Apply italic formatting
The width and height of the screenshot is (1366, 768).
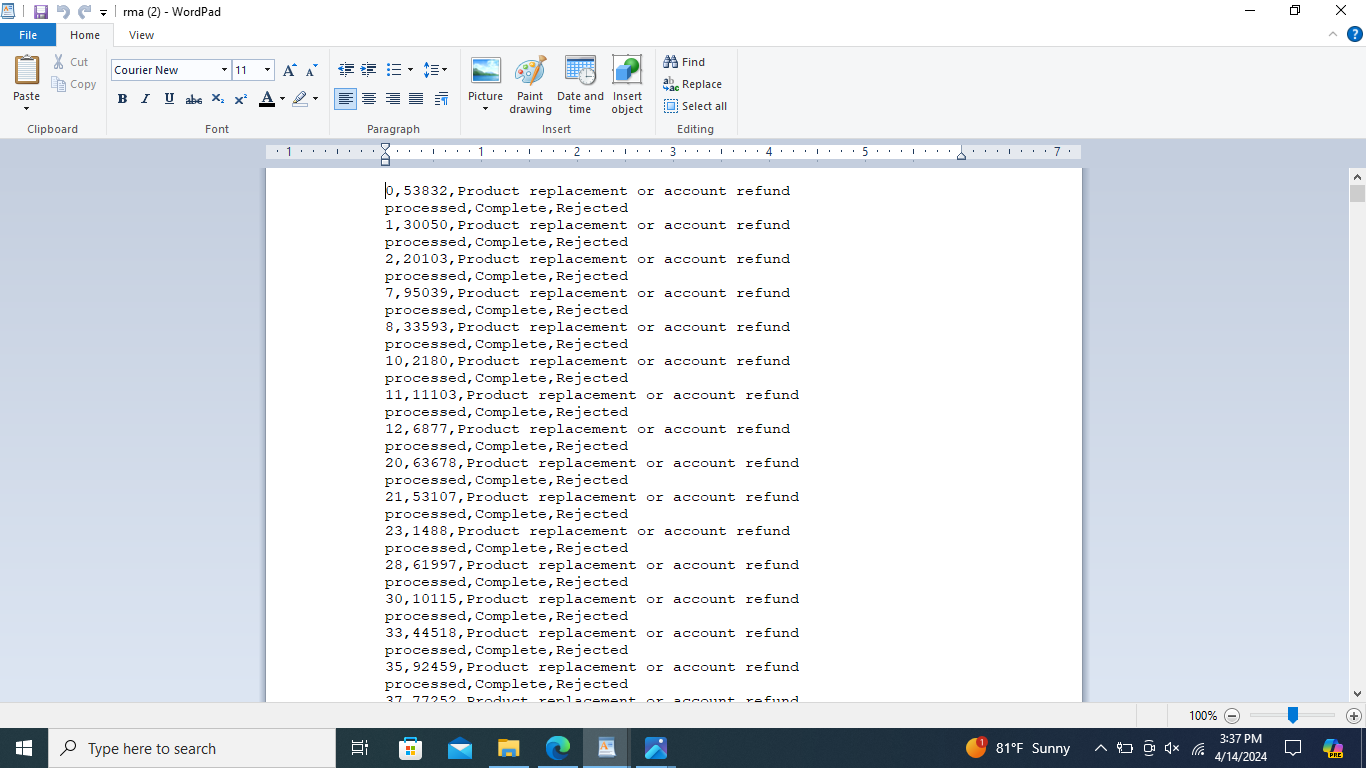[x=145, y=99]
